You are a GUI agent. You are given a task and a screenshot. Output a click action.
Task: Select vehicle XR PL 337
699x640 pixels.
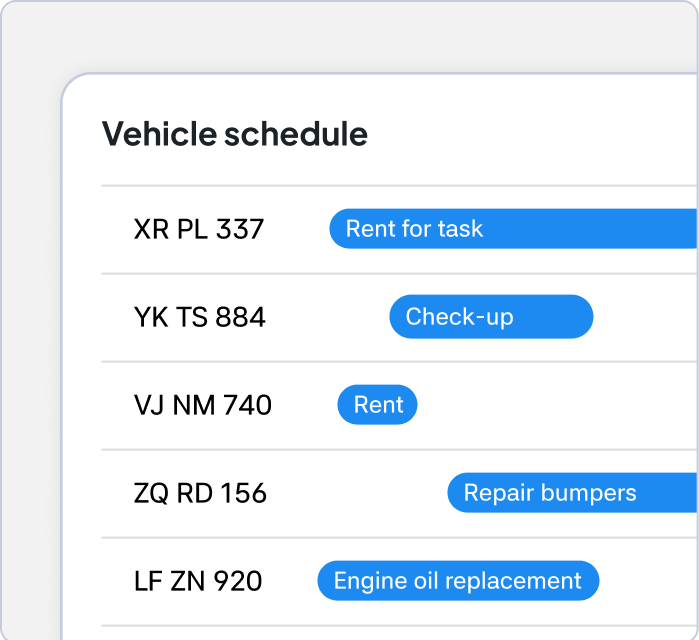click(198, 229)
